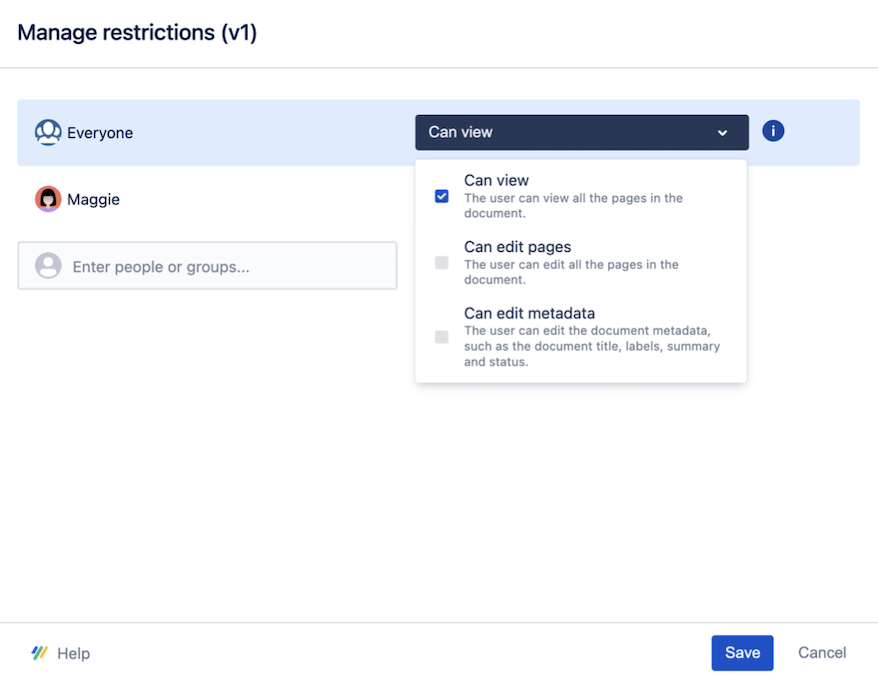Click Maggie's profile avatar picture
The width and height of the screenshot is (878, 679).
point(48,199)
